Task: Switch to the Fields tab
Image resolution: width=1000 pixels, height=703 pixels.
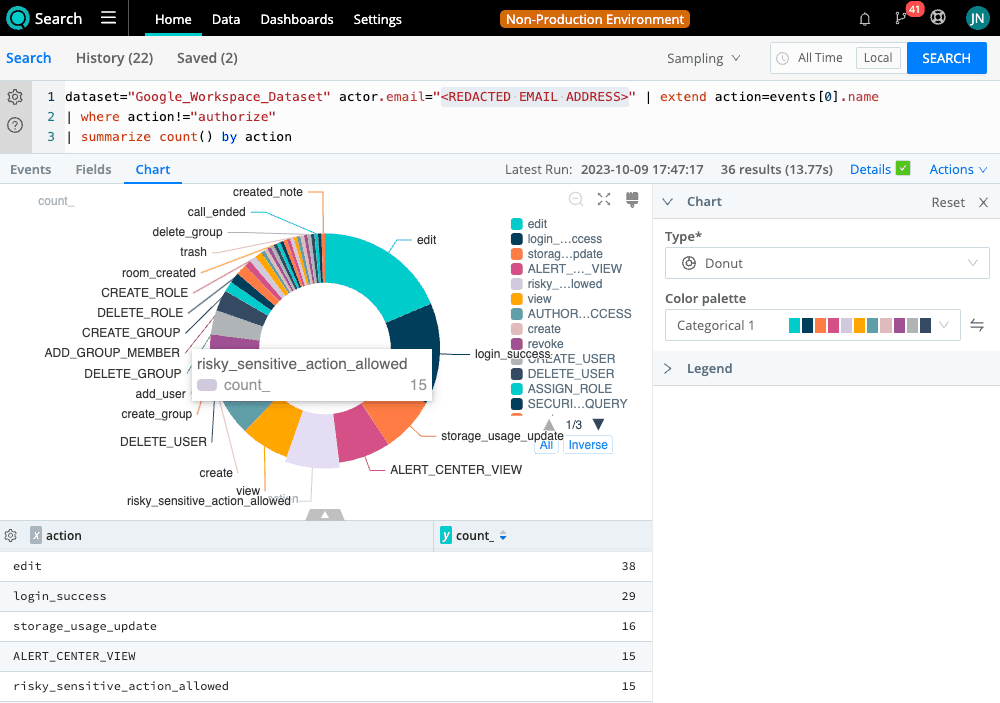Action: (94, 169)
